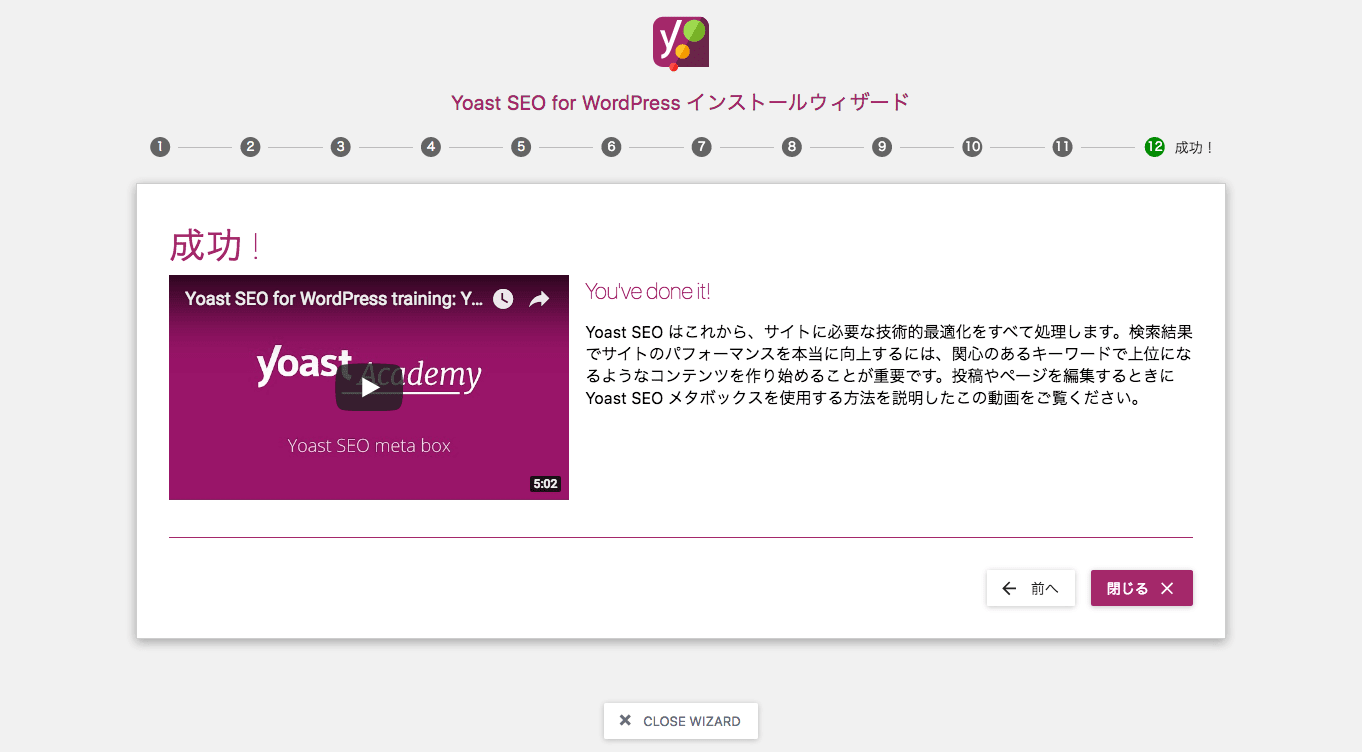Select wizard step 10

pyautogui.click(x=972, y=147)
